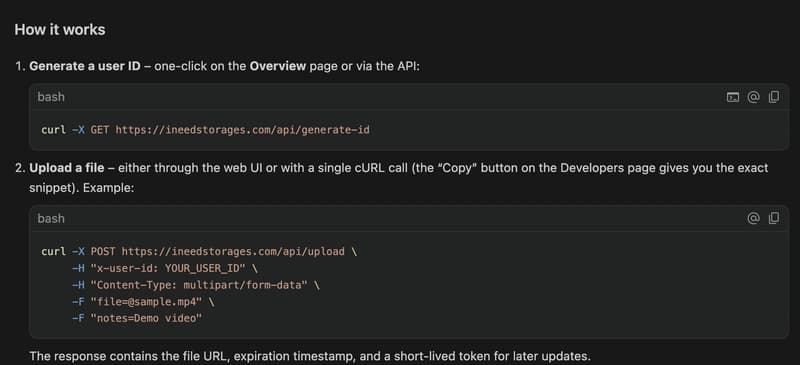The image size is (800, 365).
Task: Click the 'x-user-id: YOUR_USER_ID' header line
Action: pyautogui.click(x=164, y=269)
